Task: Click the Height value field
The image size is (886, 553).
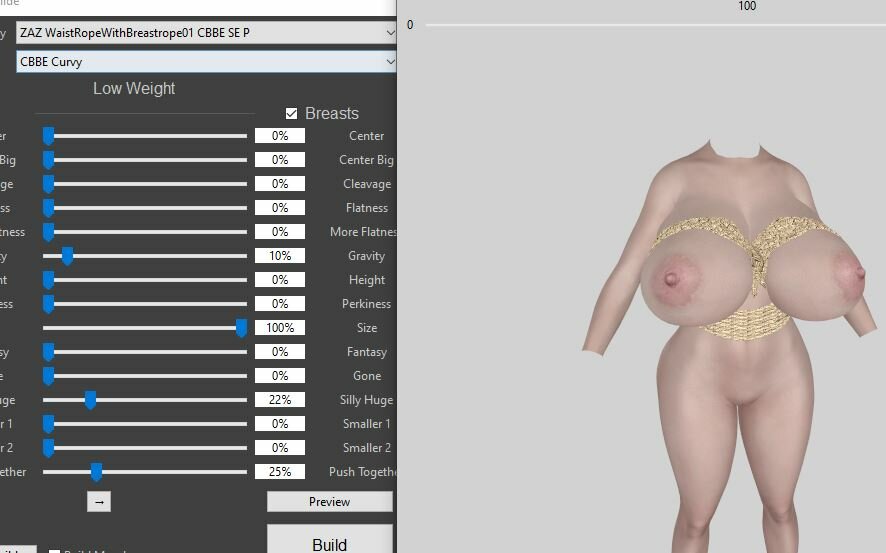Action: pos(280,280)
